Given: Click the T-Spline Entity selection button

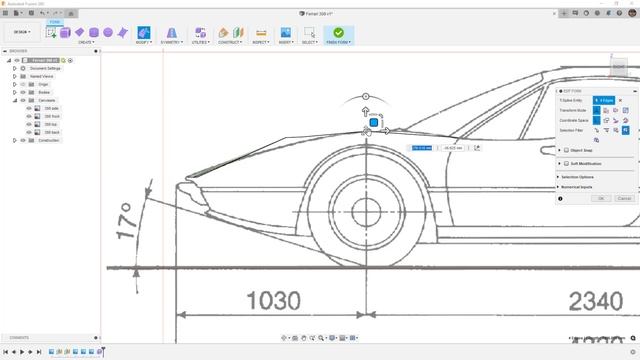Looking at the screenshot, I should coord(604,100).
